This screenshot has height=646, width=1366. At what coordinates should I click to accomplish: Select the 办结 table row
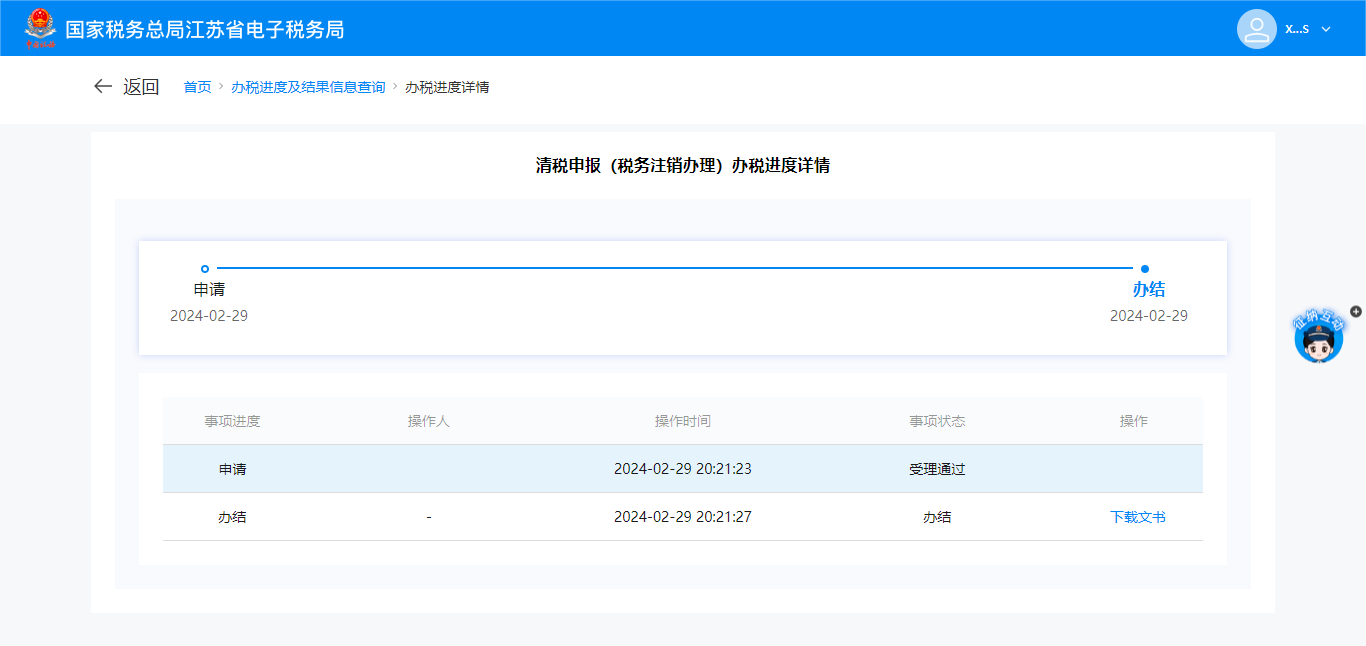pyautogui.click(x=682, y=517)
